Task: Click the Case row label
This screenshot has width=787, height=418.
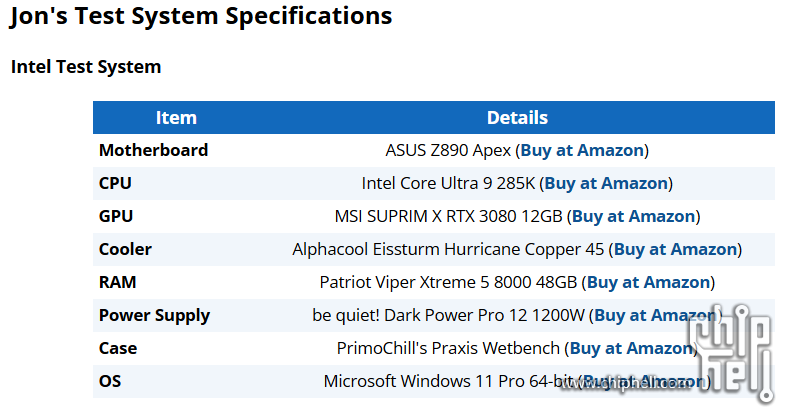Action: [117, 348]
